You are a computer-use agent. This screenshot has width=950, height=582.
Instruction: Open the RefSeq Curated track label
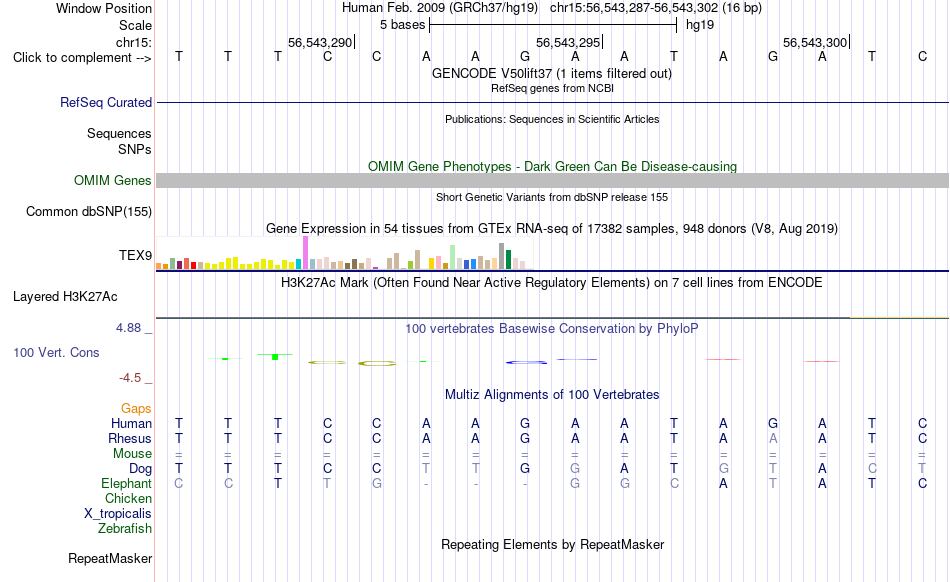(x=106, y=102)
